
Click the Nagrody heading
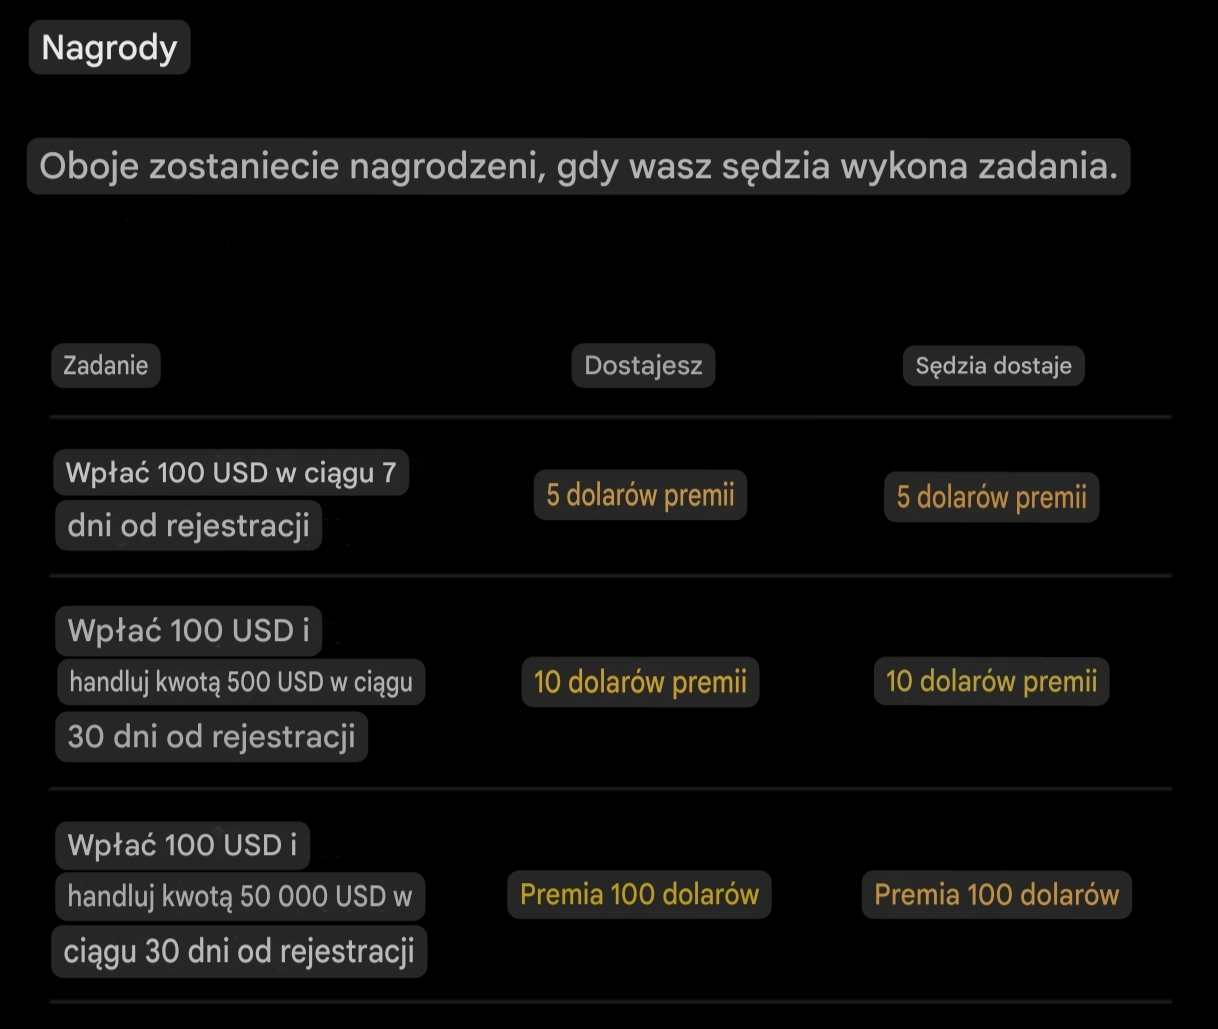pyautogui.click(x=109, y=47)
